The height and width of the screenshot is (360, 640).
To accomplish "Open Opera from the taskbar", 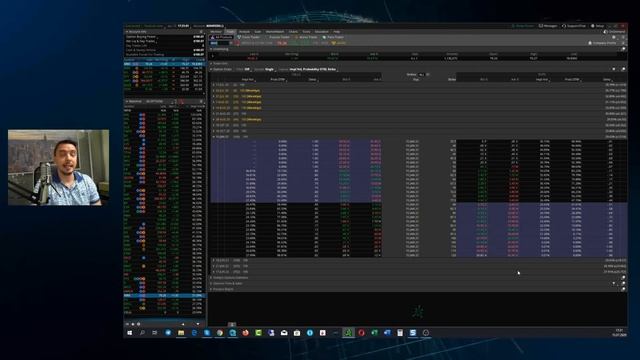I will [361, 333].
